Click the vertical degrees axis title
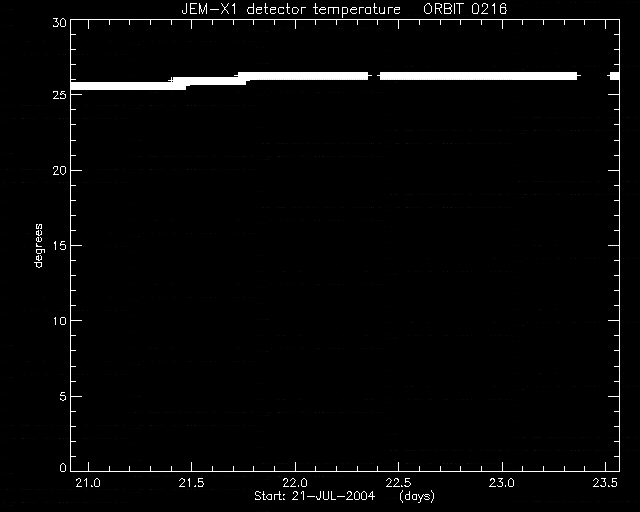This screenshot has height=512, width=640. [38, 246]
